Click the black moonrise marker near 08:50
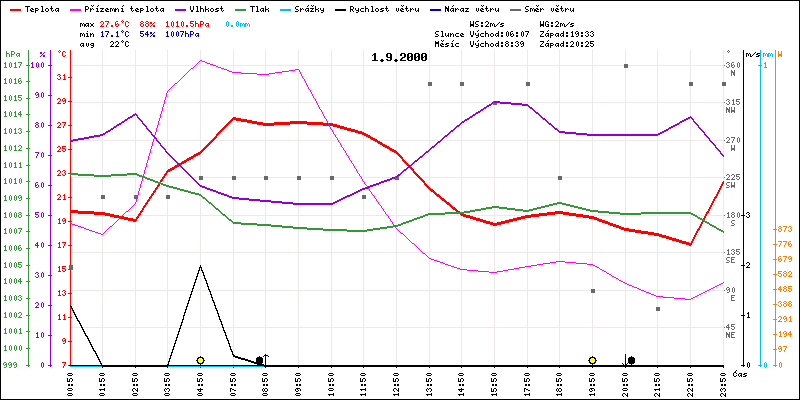 (260, 360)
